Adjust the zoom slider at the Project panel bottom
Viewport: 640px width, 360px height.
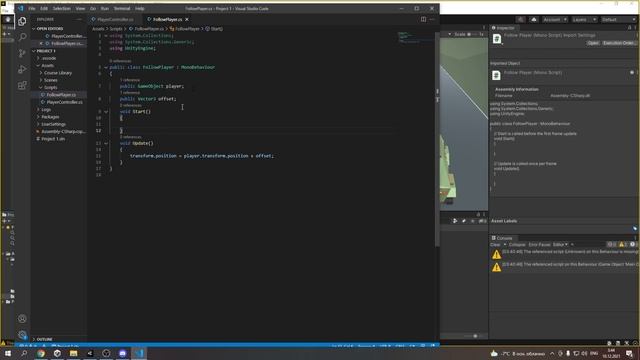(x=475, y=336)
